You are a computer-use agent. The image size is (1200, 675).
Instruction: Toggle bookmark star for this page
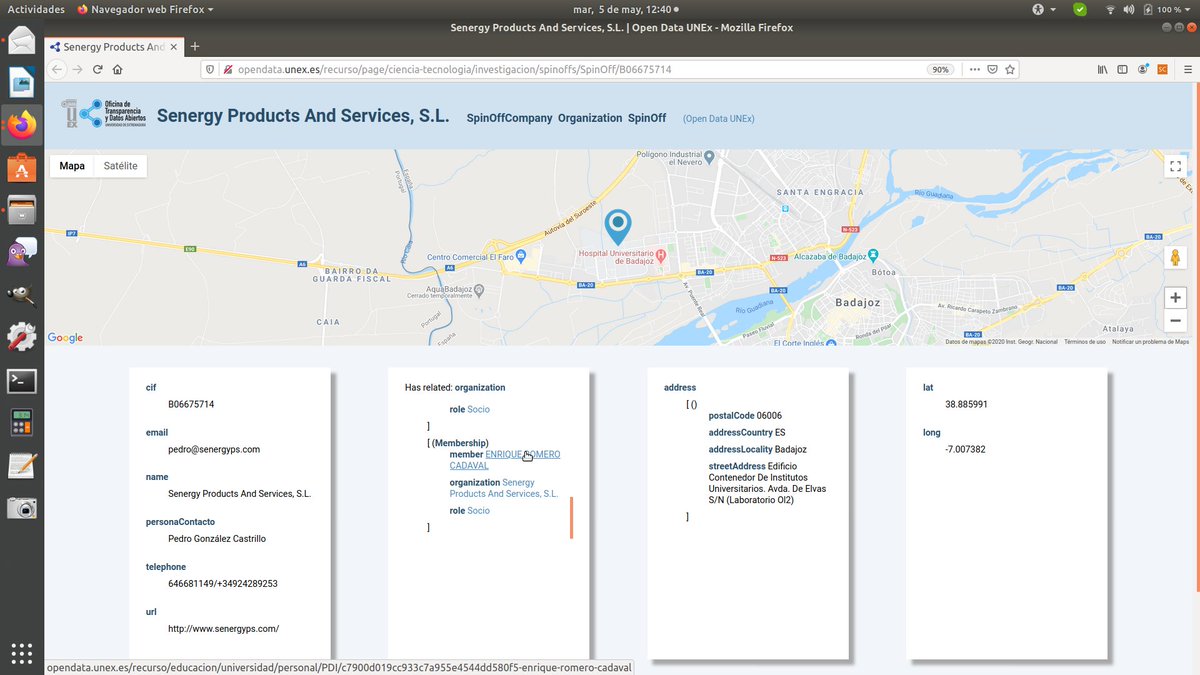point(1010,69)
